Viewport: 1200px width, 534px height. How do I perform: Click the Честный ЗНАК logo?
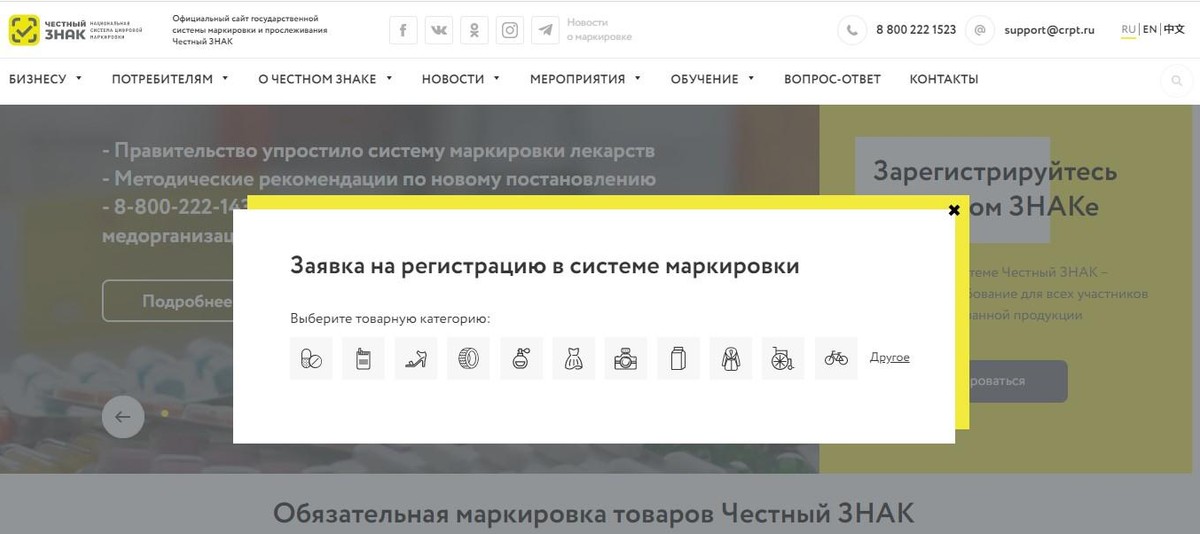75,30
